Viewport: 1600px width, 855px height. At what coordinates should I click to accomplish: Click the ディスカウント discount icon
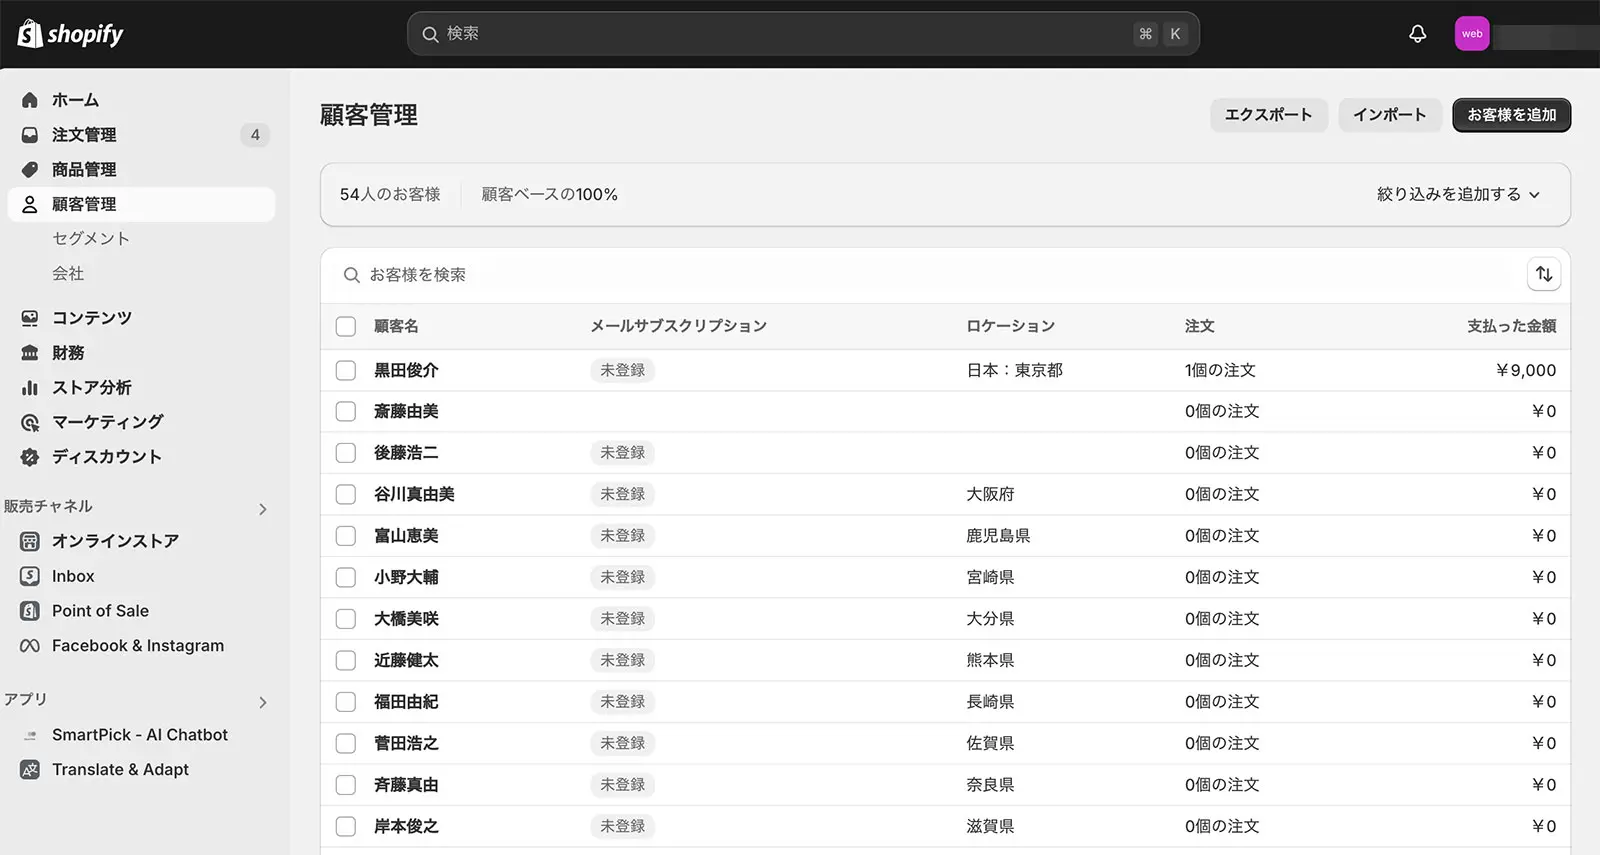pos(30,457)
